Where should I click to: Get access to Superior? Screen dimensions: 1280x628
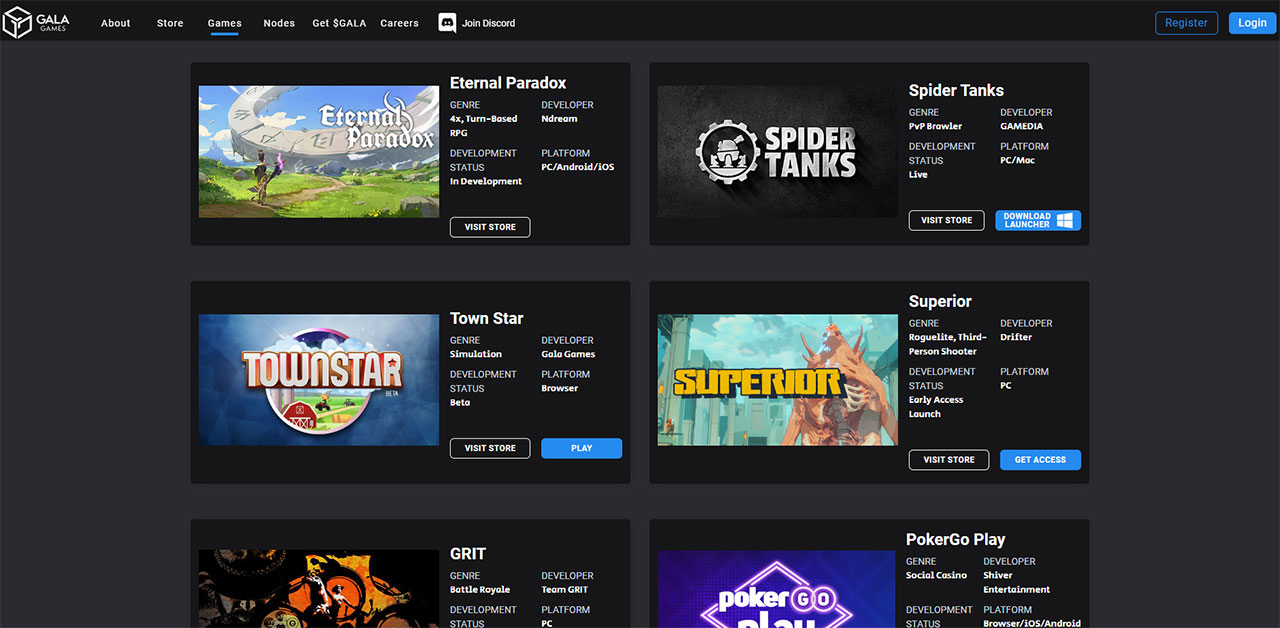tap(1040, 460)
